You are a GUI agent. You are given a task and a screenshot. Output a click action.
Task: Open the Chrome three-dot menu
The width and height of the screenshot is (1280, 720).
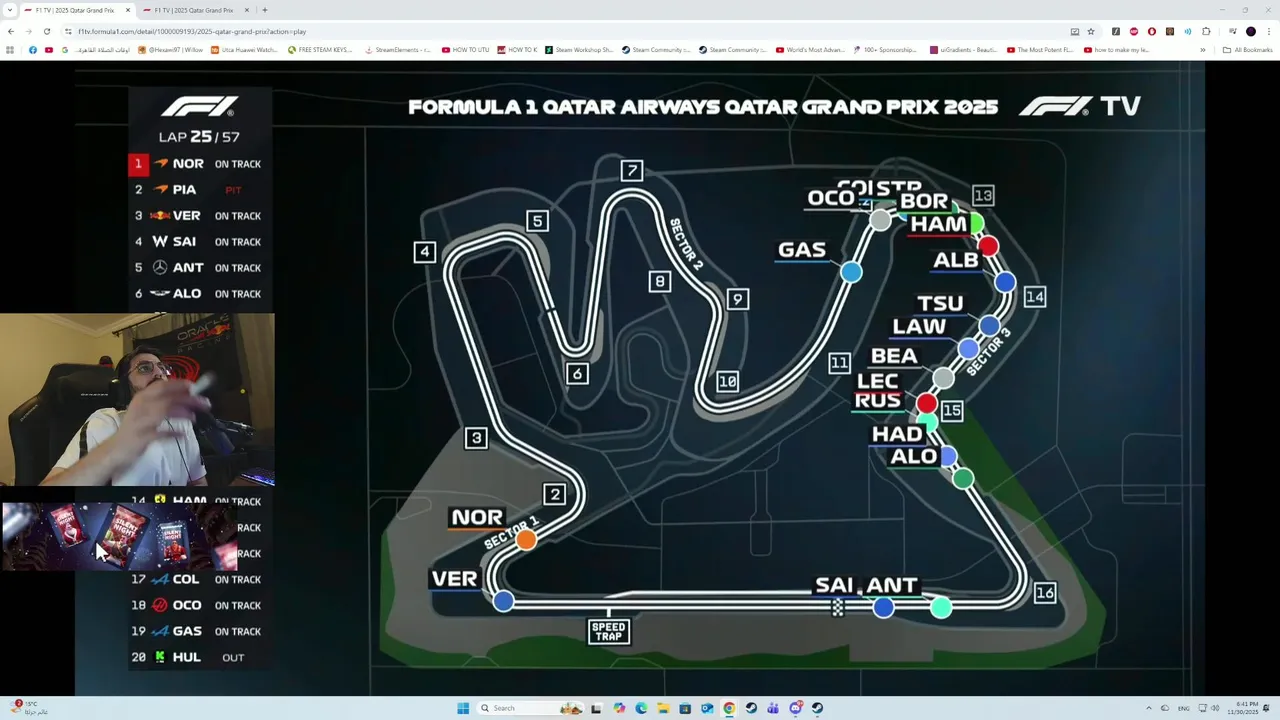pyautogui.click(x=1269, y=31)
